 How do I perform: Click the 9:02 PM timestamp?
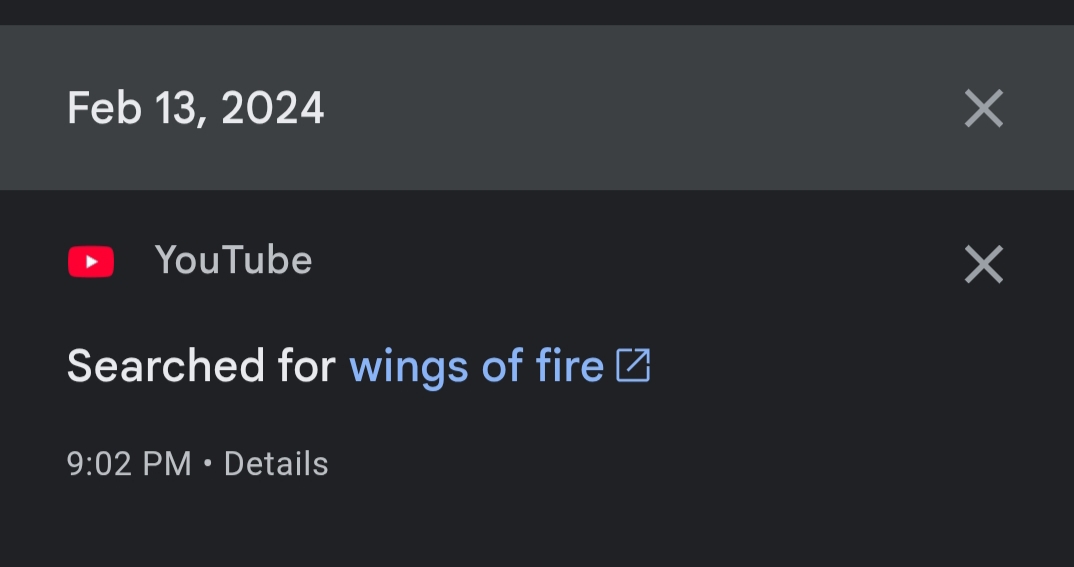(x=129, y=464)
